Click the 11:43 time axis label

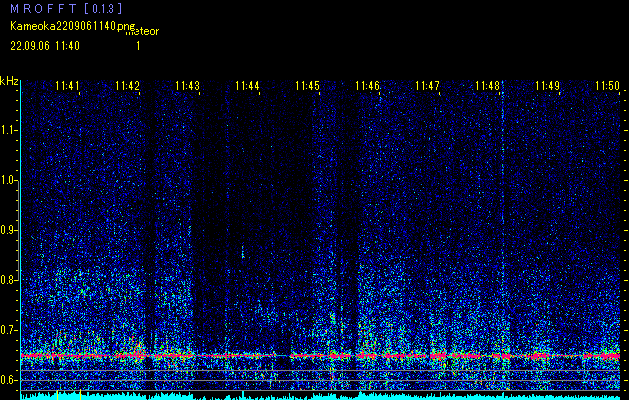(x=187, y=85)
